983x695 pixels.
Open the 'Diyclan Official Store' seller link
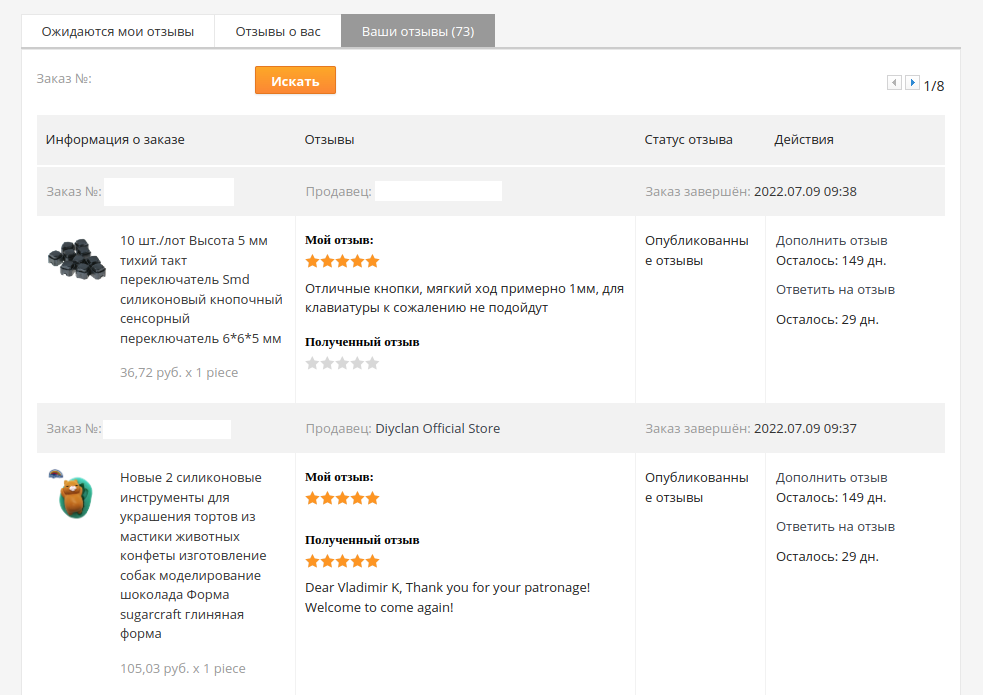[437, 429]
